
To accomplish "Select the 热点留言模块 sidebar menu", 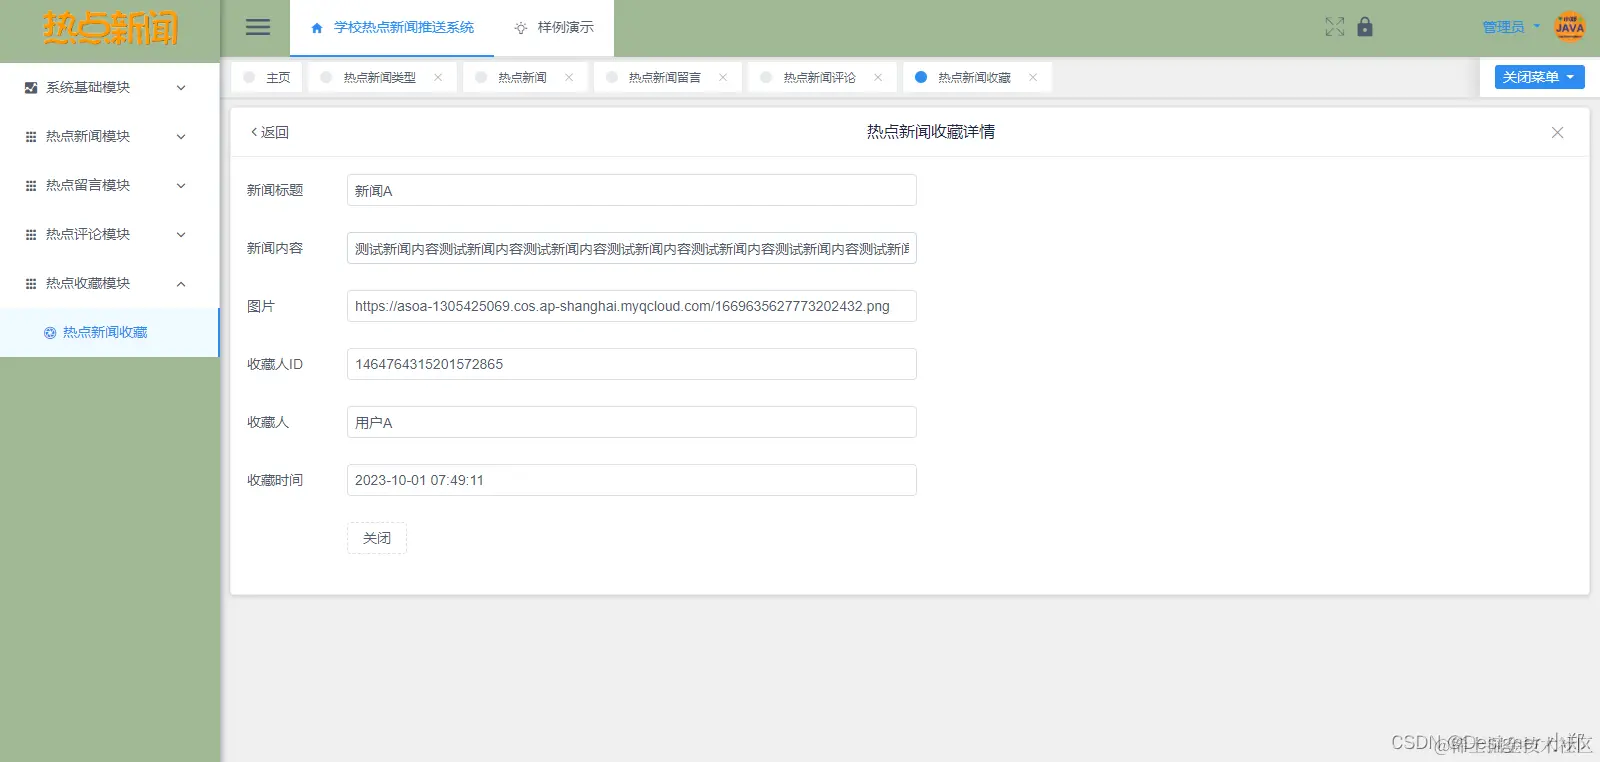I will click(x=109, y=186).
